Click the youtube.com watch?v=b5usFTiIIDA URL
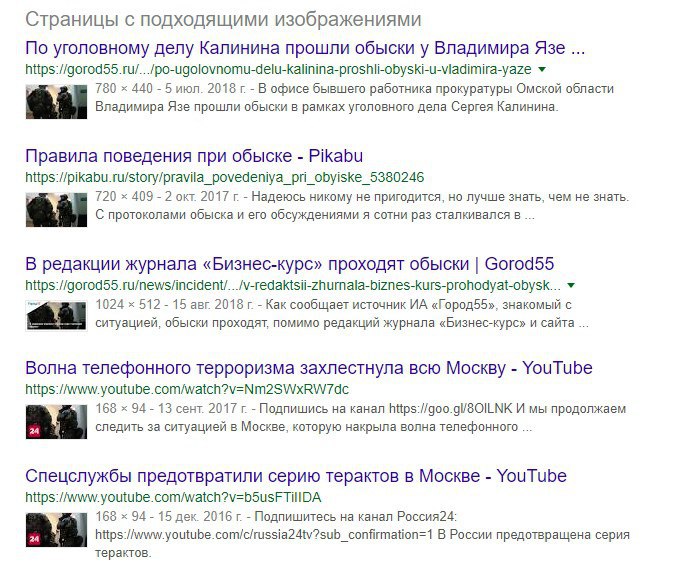This screenshot has height=581, width=678. pos(173,498)
